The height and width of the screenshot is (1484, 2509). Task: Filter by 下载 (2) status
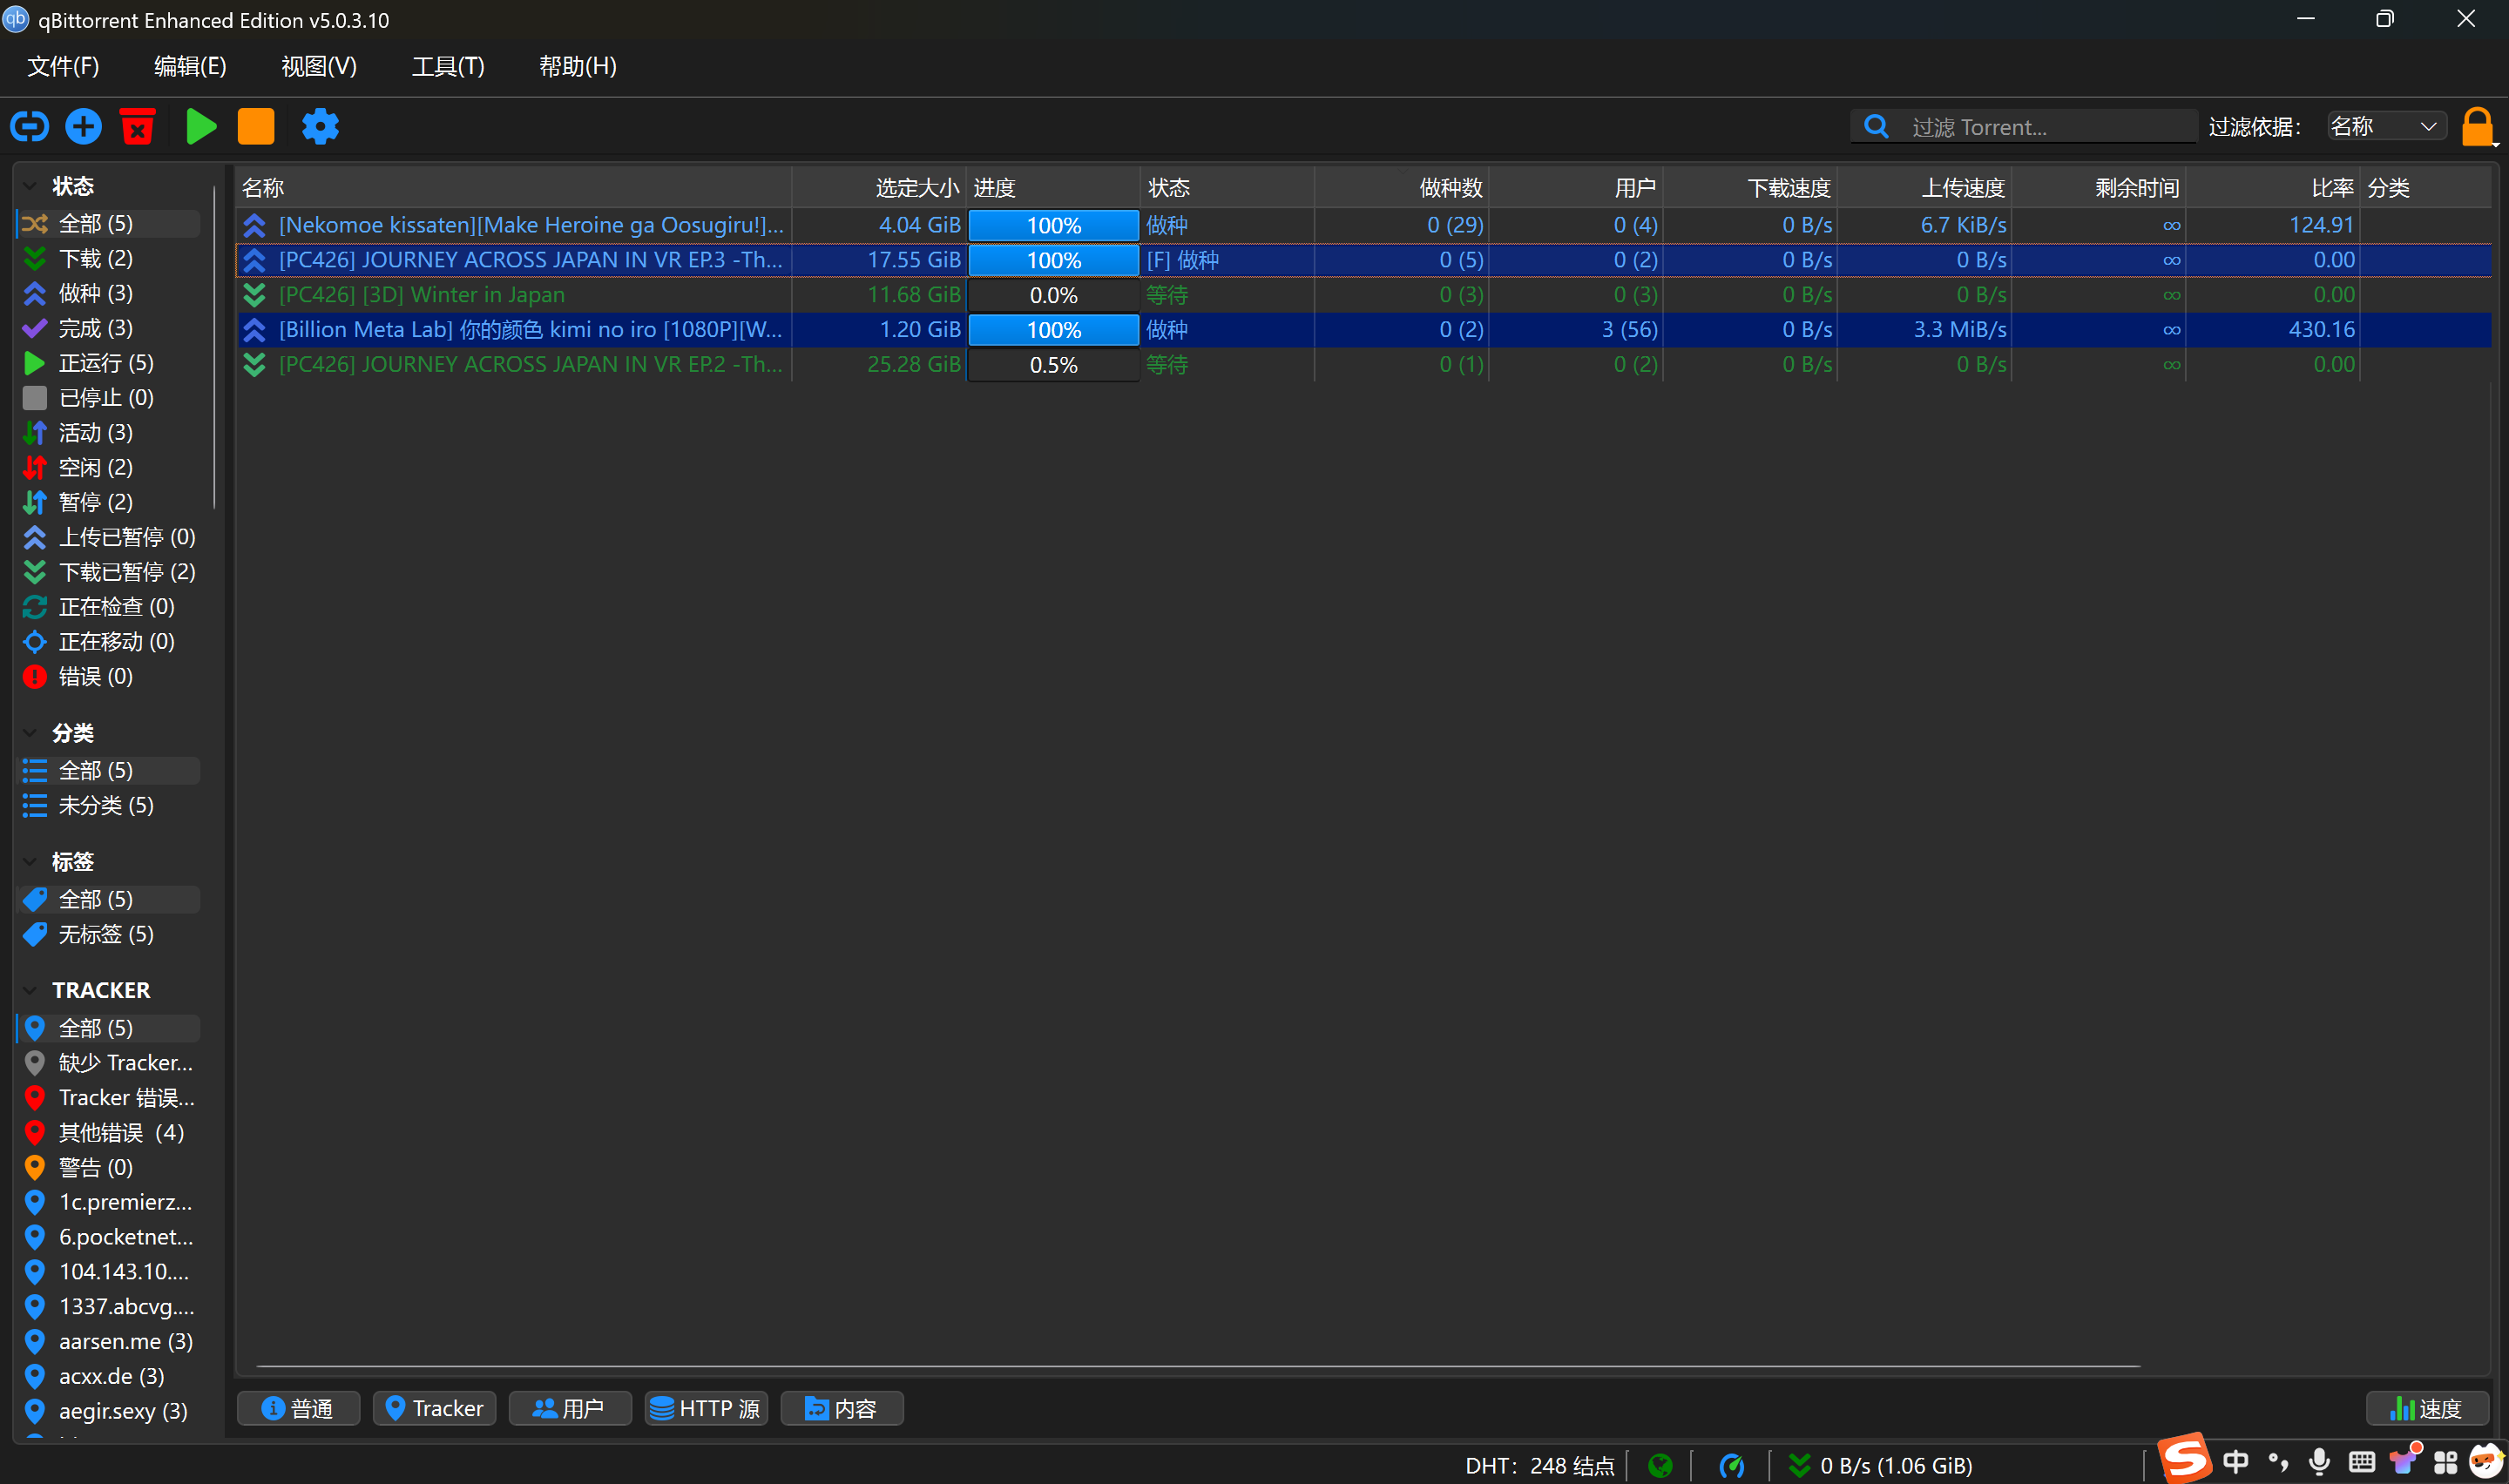pyautogui.click(x=110, y=259)
